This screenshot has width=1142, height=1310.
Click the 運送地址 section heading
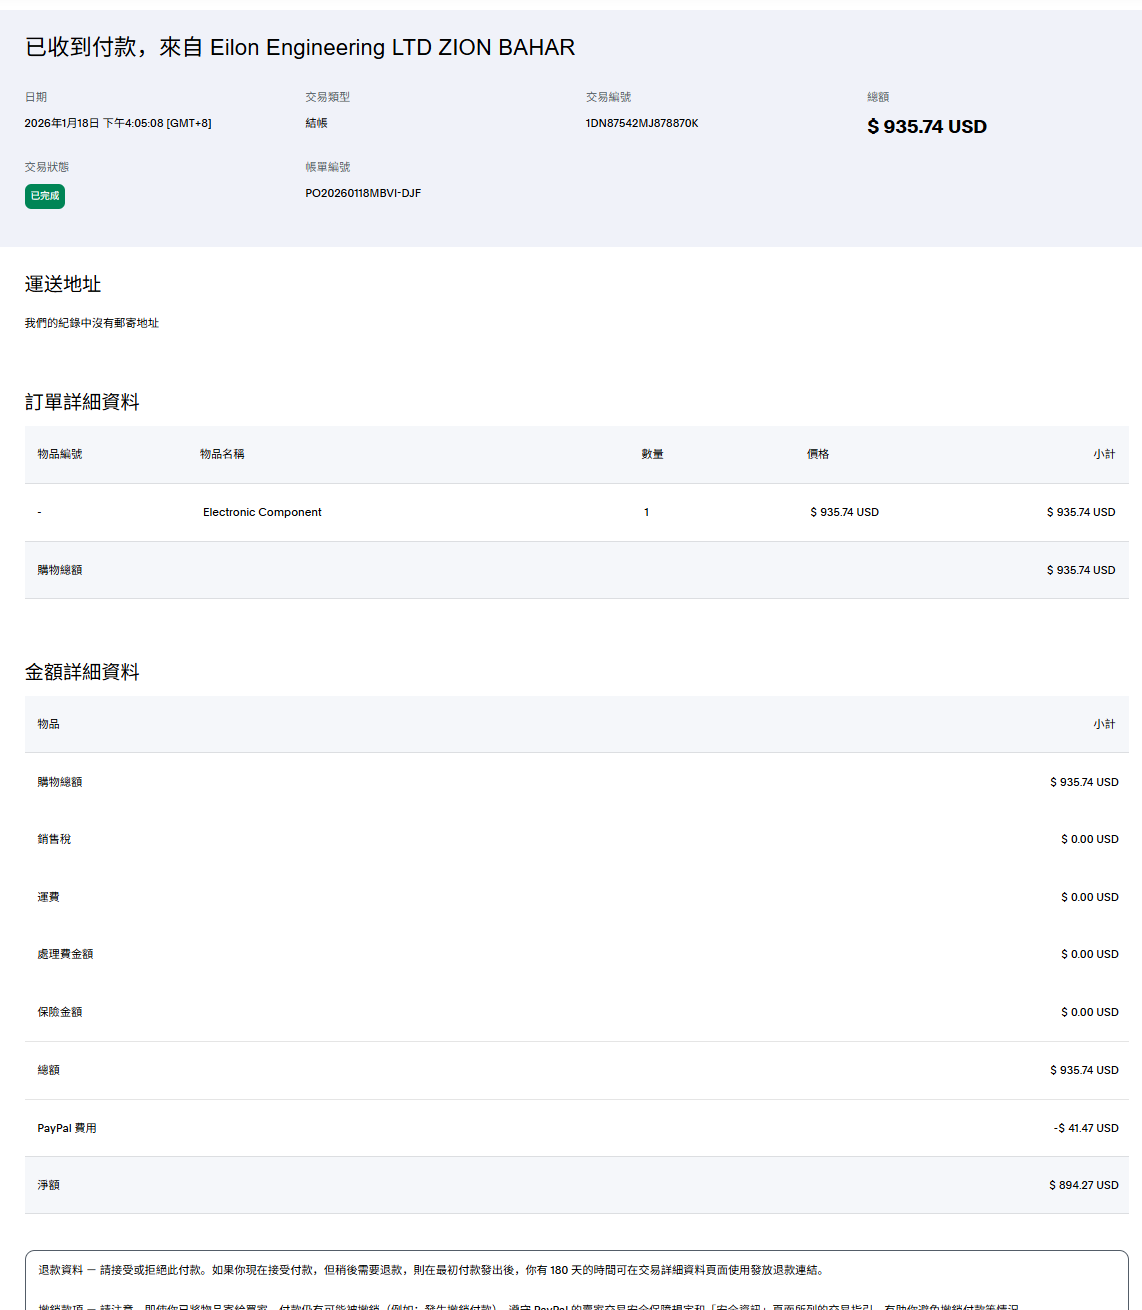[63, 284]
